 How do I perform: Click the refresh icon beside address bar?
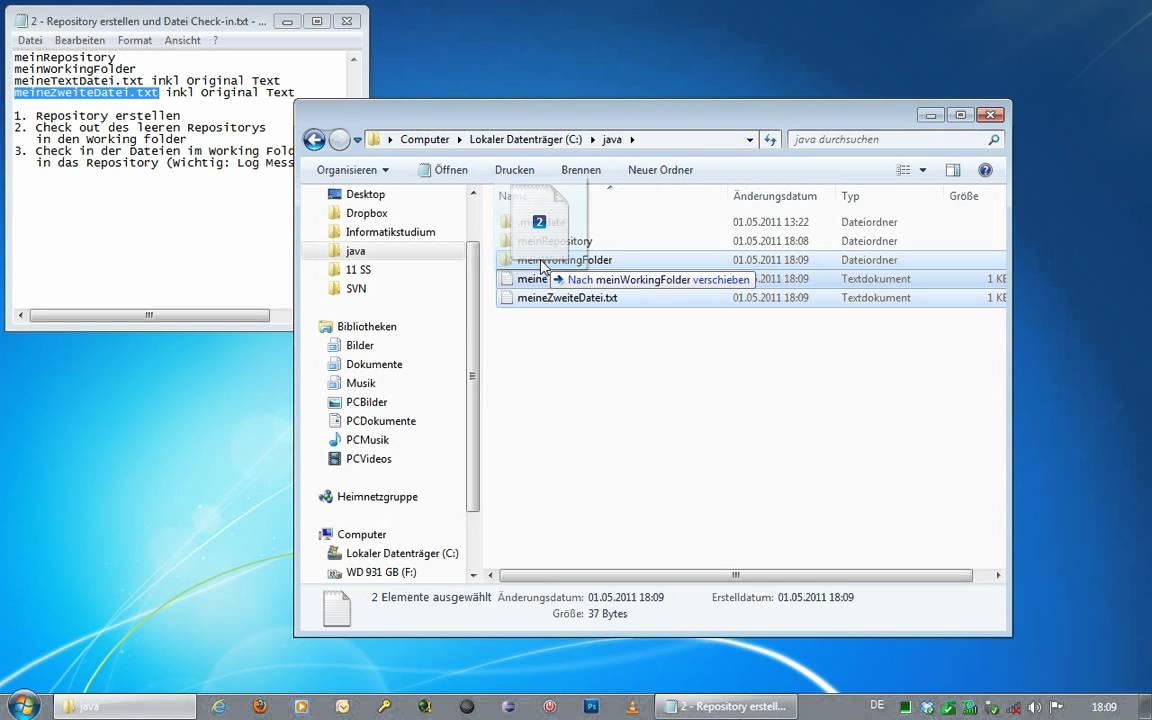770,140
